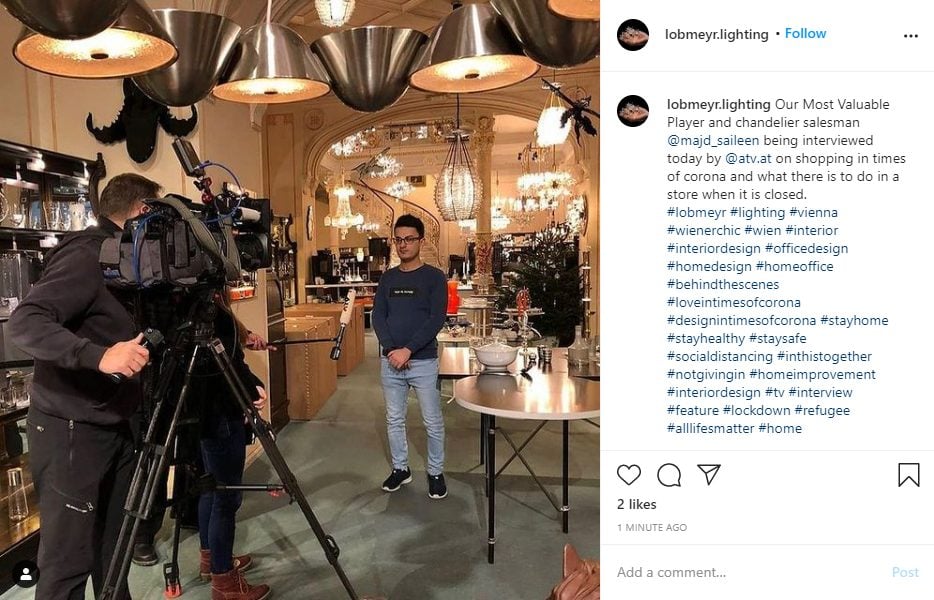The height and width of the screenshot is (600, 934).
Task: Like the post with the heart icon
Action: click(628, 475)
